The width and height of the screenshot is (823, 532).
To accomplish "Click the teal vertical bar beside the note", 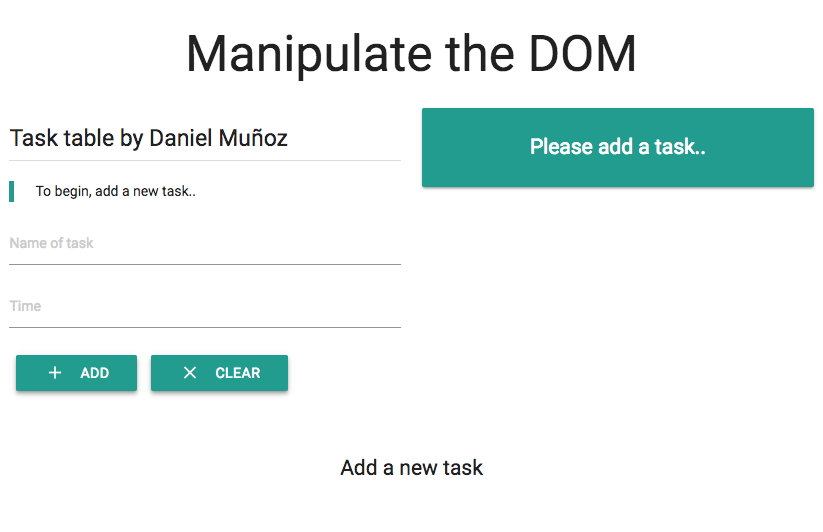I will coord(12,191).
